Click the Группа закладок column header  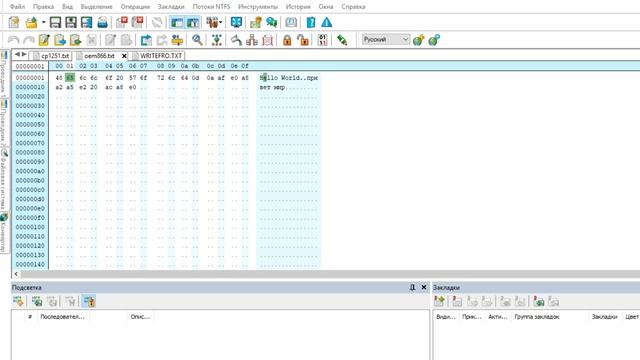tap(537, 316)
